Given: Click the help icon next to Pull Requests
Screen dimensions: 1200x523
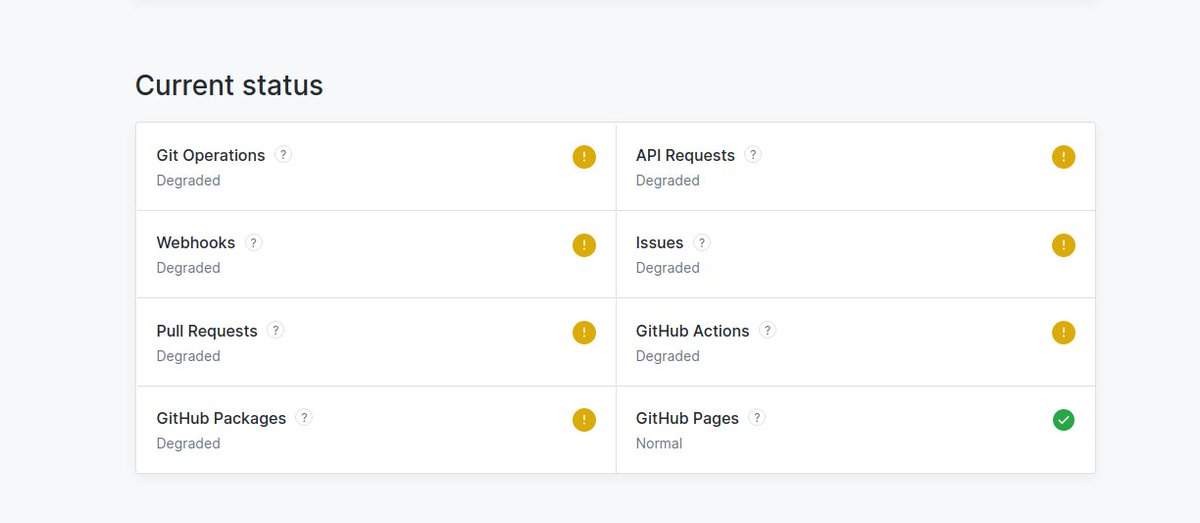Looking at the screenshot, I should click(x=276, y=330).
